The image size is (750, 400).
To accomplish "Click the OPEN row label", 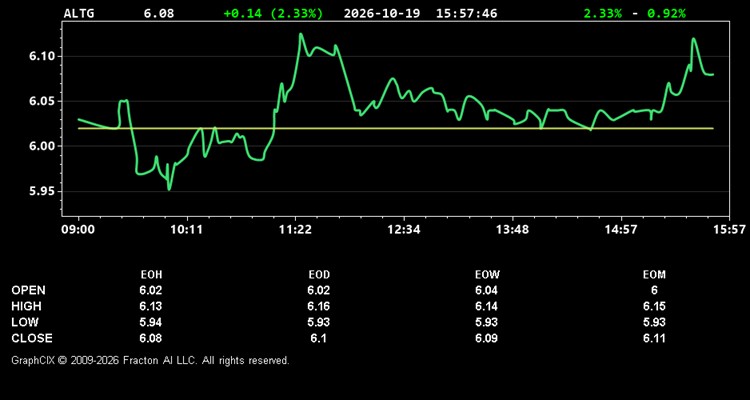I will [28, 290].
